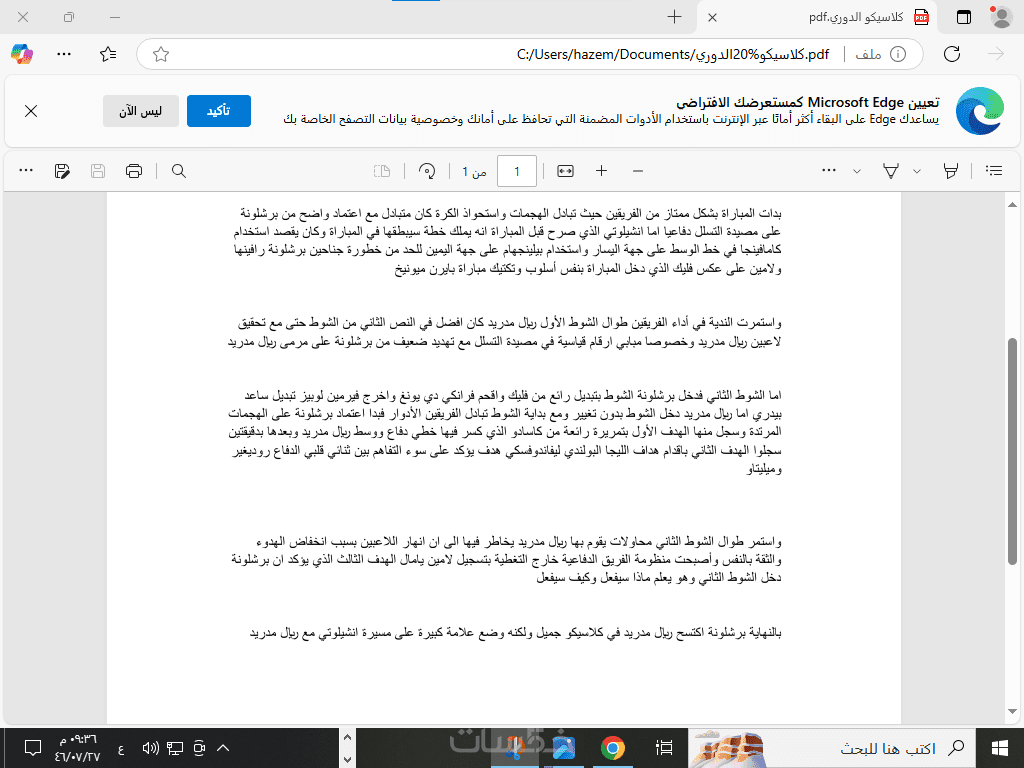Open the favorites list
Viewport: 1024px width, 768px height.
click(x=108, y=54)
